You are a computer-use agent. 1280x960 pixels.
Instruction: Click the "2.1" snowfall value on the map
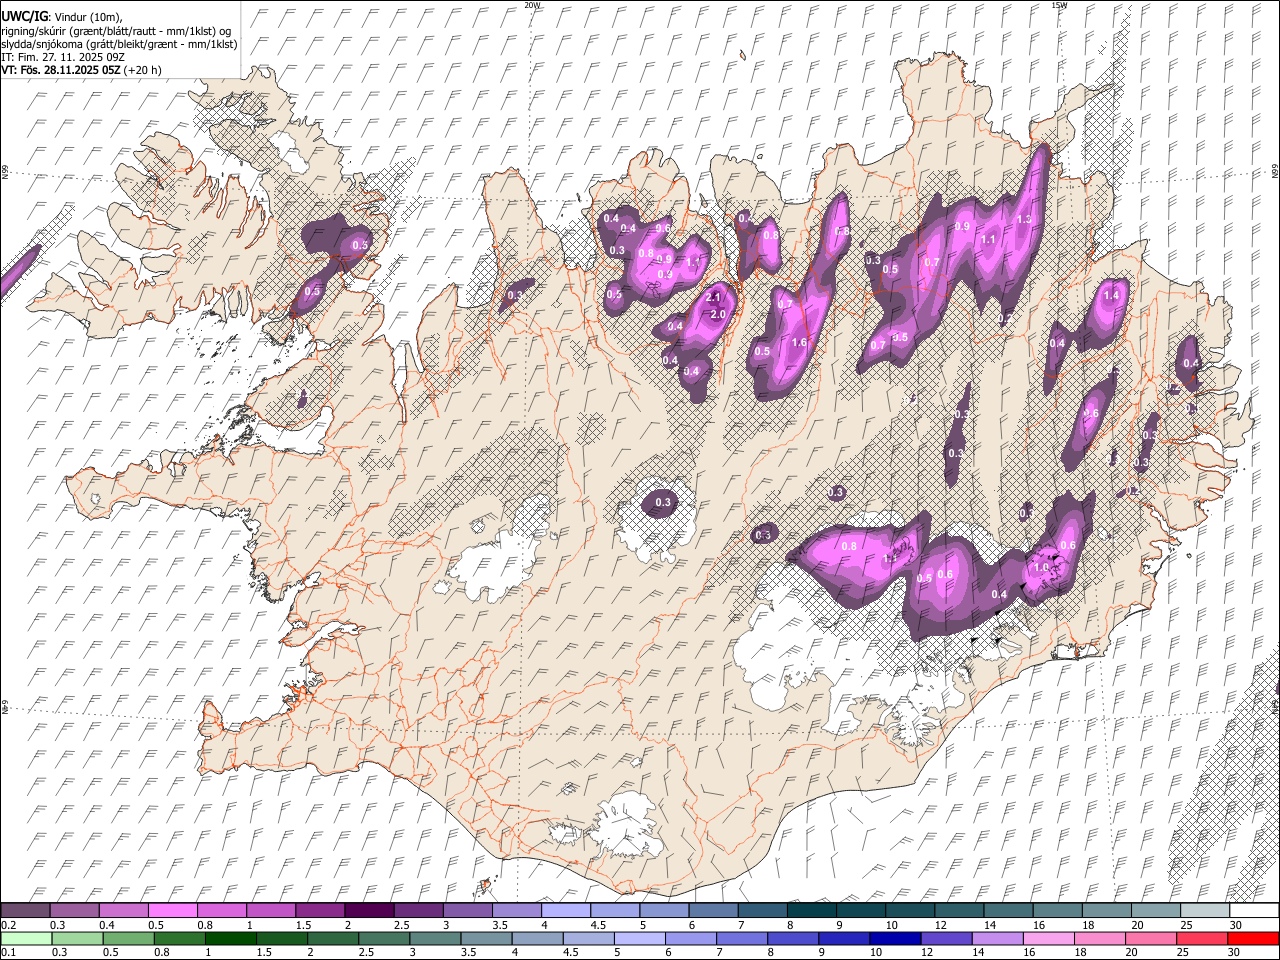(x=714, y=297)
